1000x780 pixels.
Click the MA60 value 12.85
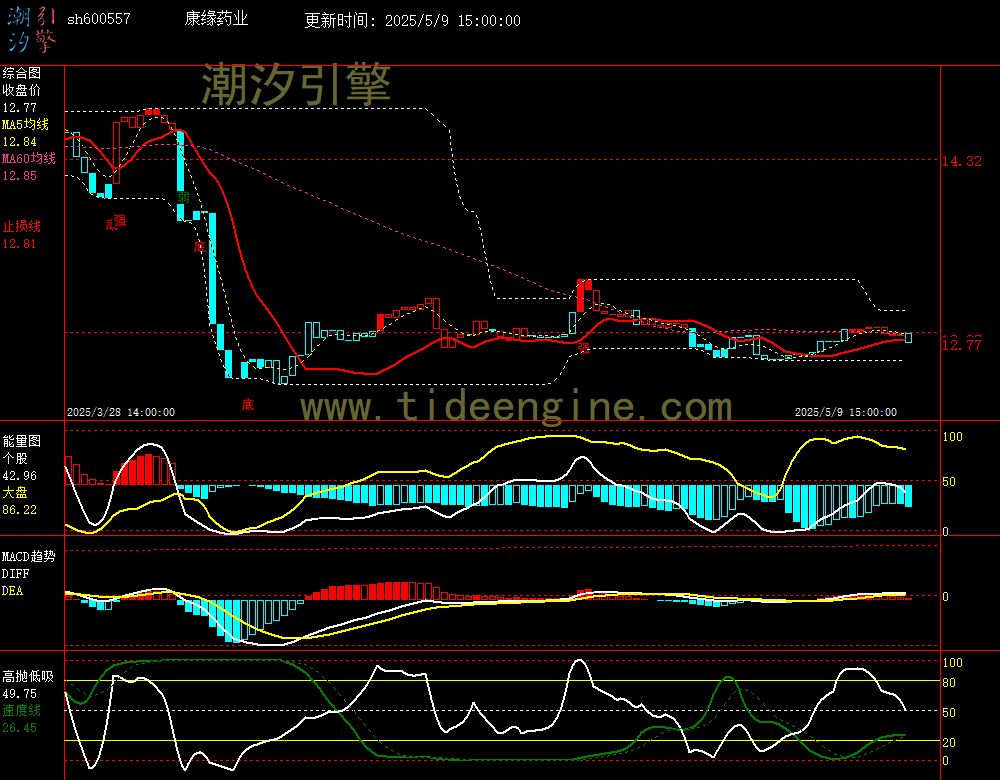(20, 175)
